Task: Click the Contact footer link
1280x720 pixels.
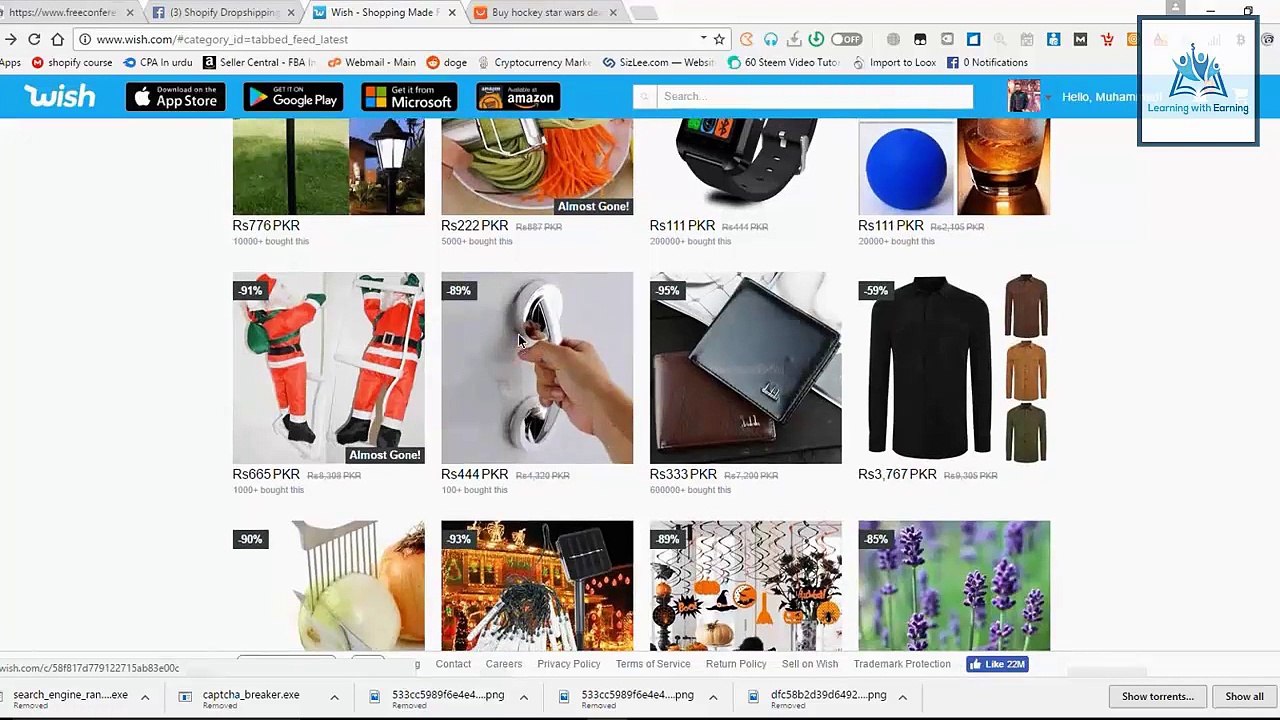Action: coord(453,664)
